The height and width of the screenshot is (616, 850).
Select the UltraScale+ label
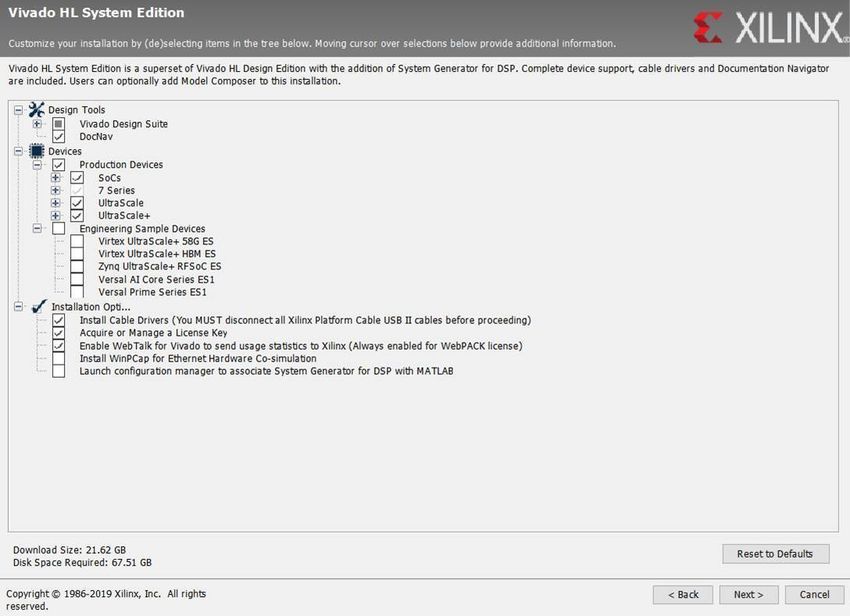(x=124, y=215)
